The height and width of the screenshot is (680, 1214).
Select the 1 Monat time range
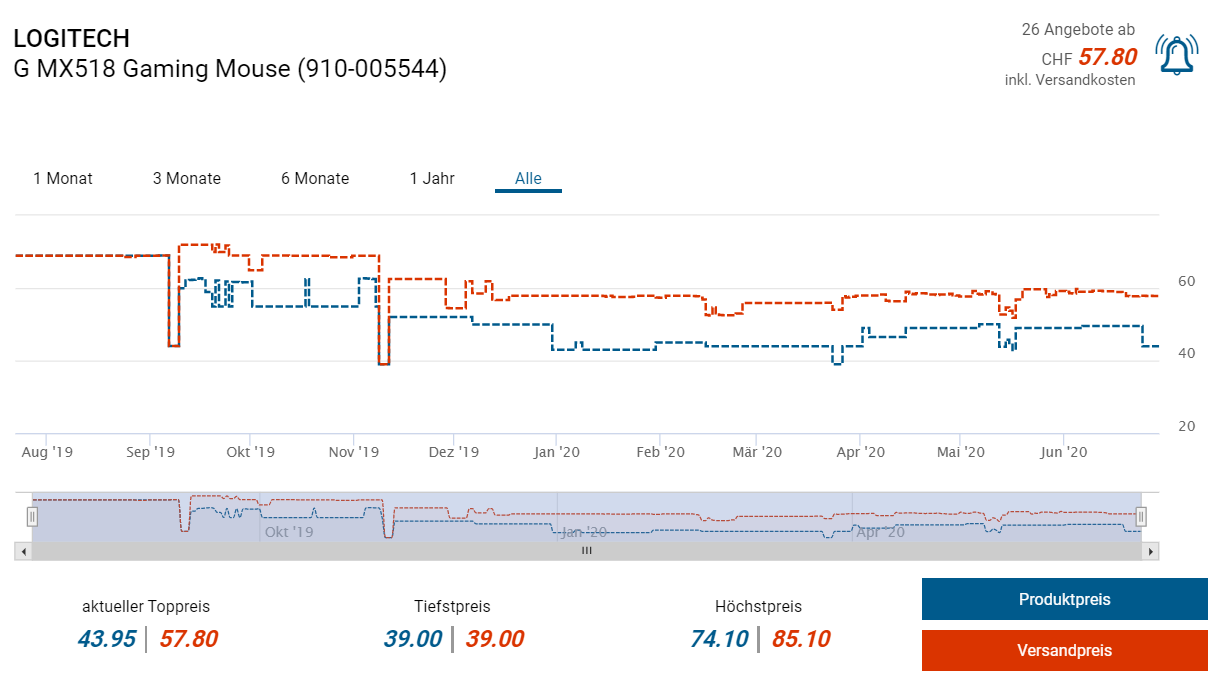(63, 179)
